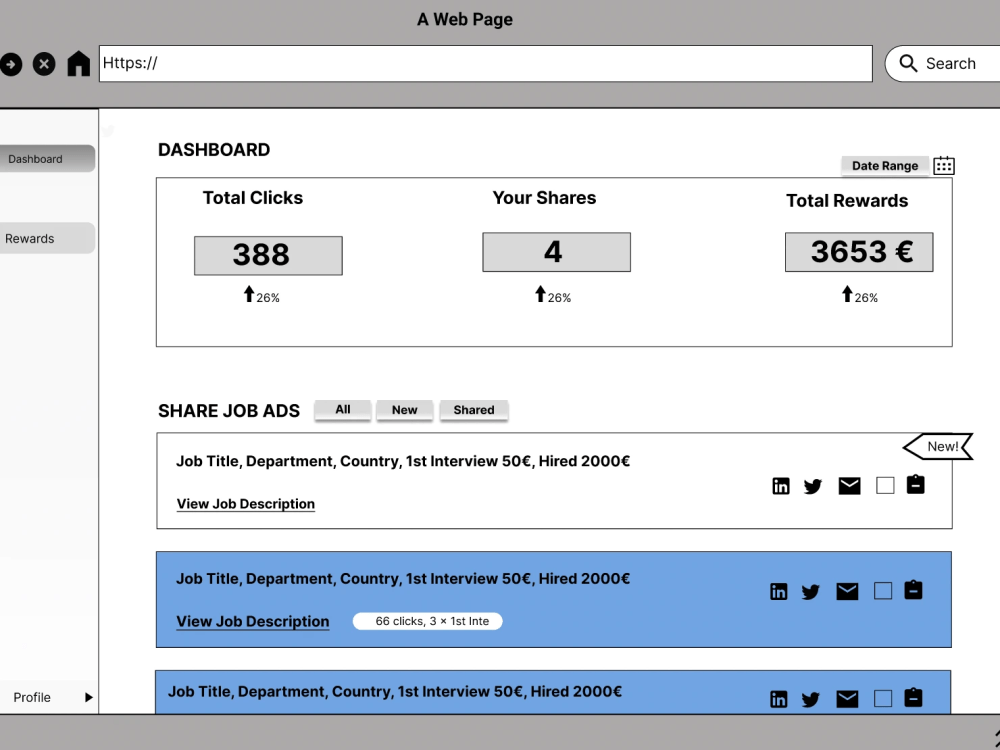Viewport: 1000px width, 750px height.
Task: Copy the first job ad link via clipboard icon
Action: pyautogui.click(x=916, y=484)
